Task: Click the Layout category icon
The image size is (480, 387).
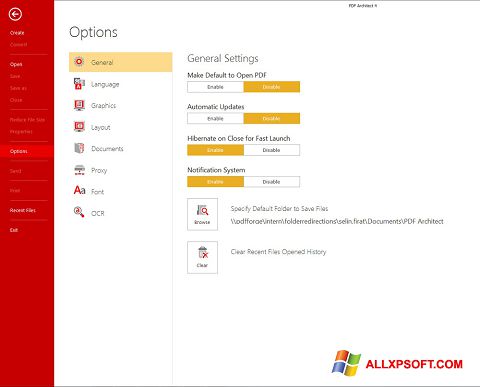Action: (79, 127)
